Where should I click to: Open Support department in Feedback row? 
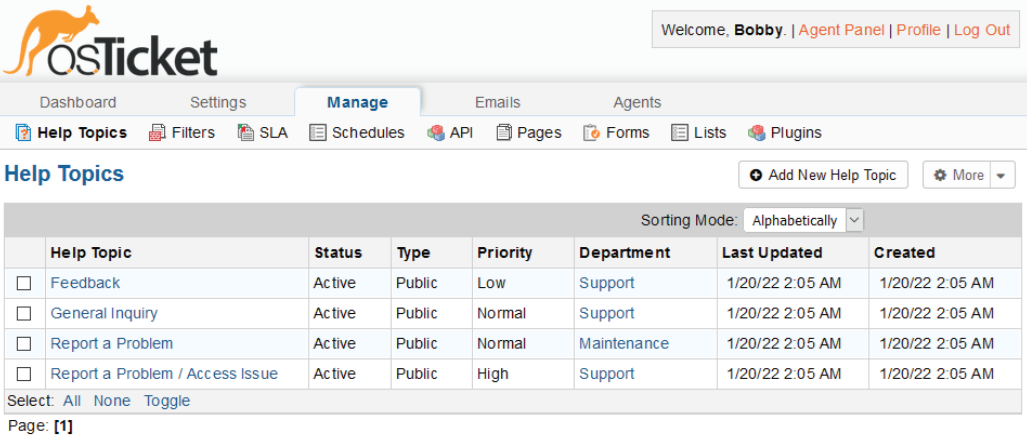(607, 283)
